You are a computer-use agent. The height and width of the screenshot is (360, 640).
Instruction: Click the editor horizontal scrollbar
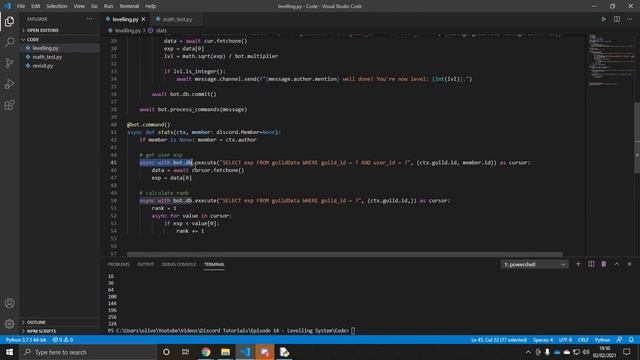344,254
